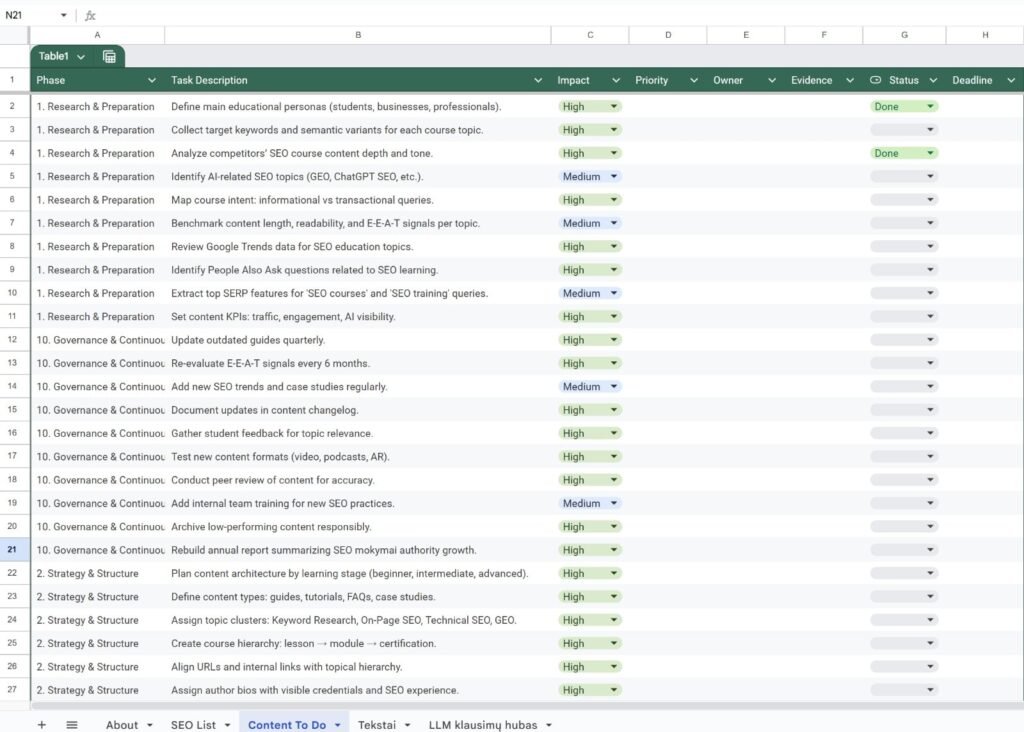The height and width of the screenshot is (732, 1024).
Task: Open the Name box dropdown arrow
Action: 64,15
